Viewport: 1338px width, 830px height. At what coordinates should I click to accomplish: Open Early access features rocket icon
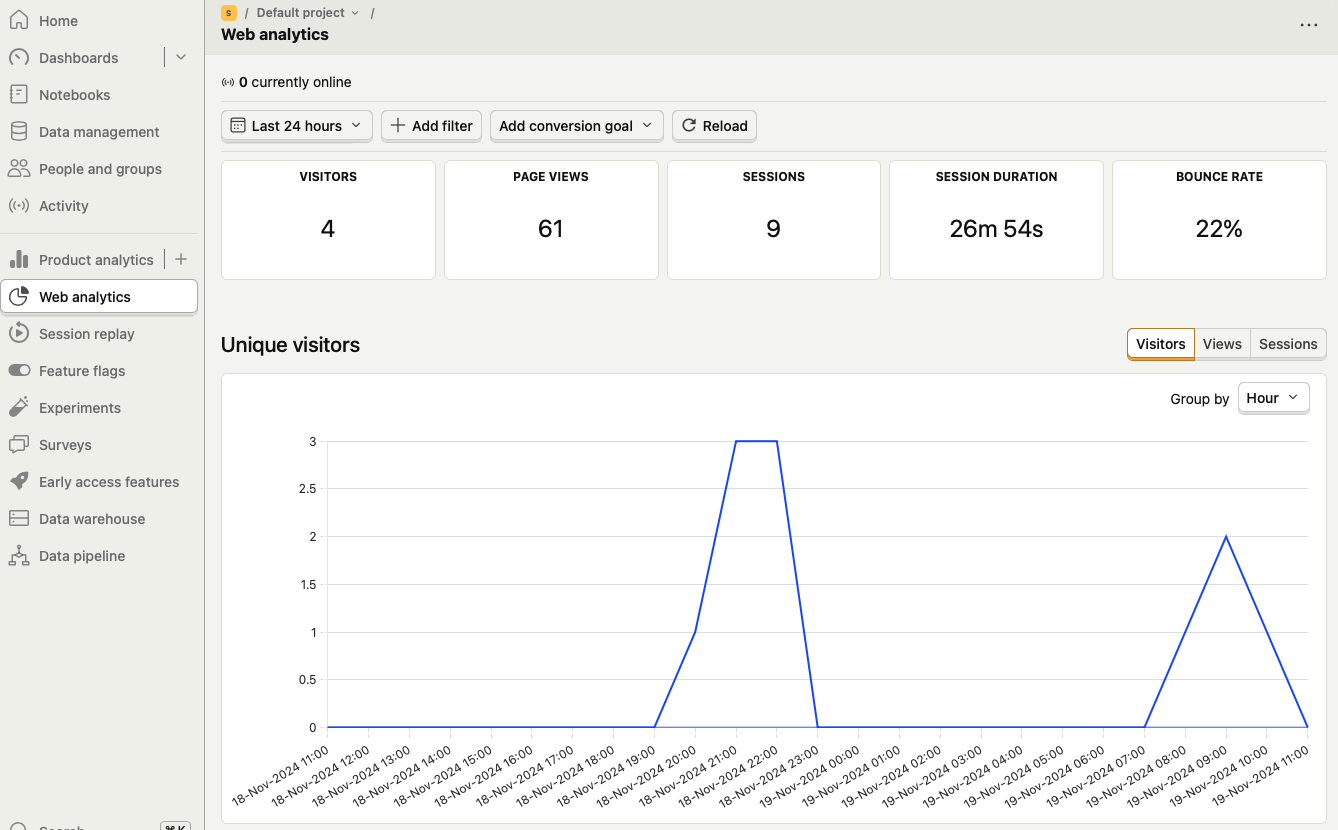19,482
